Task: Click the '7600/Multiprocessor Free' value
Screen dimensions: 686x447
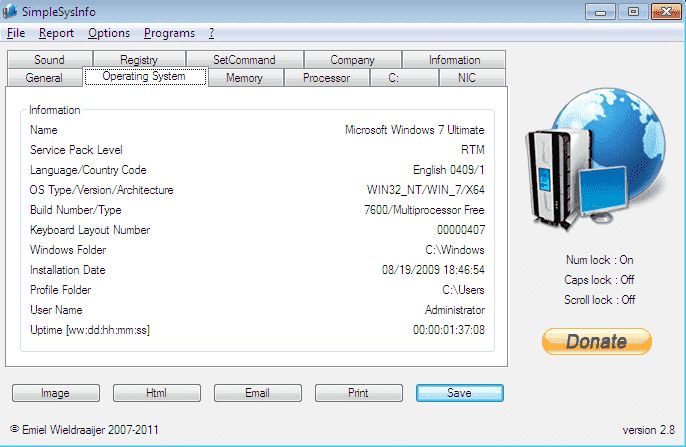Action: [x=424, y=210]
